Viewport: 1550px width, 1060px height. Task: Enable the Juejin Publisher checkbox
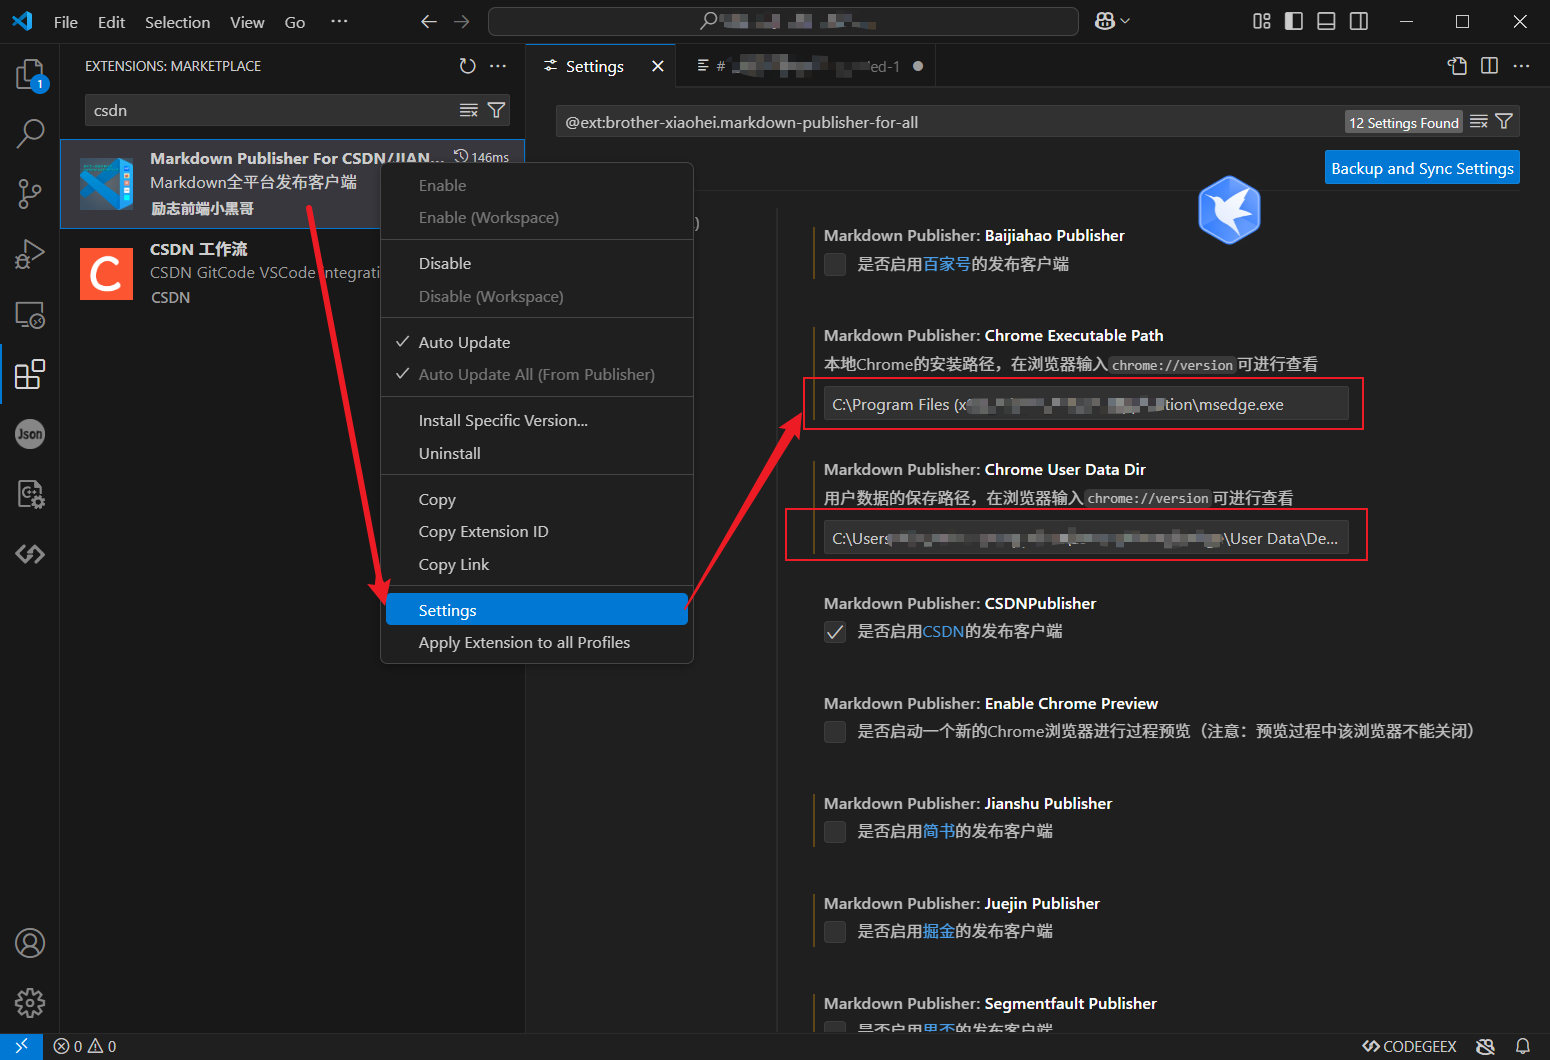pos(835,932)
